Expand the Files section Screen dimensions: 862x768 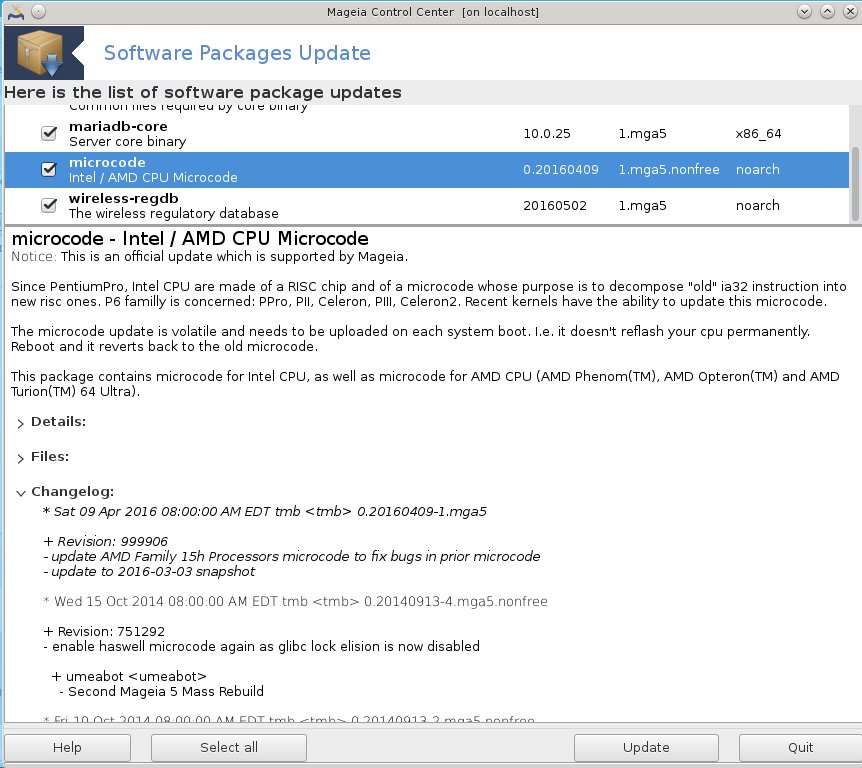click(x=20, y=458)
